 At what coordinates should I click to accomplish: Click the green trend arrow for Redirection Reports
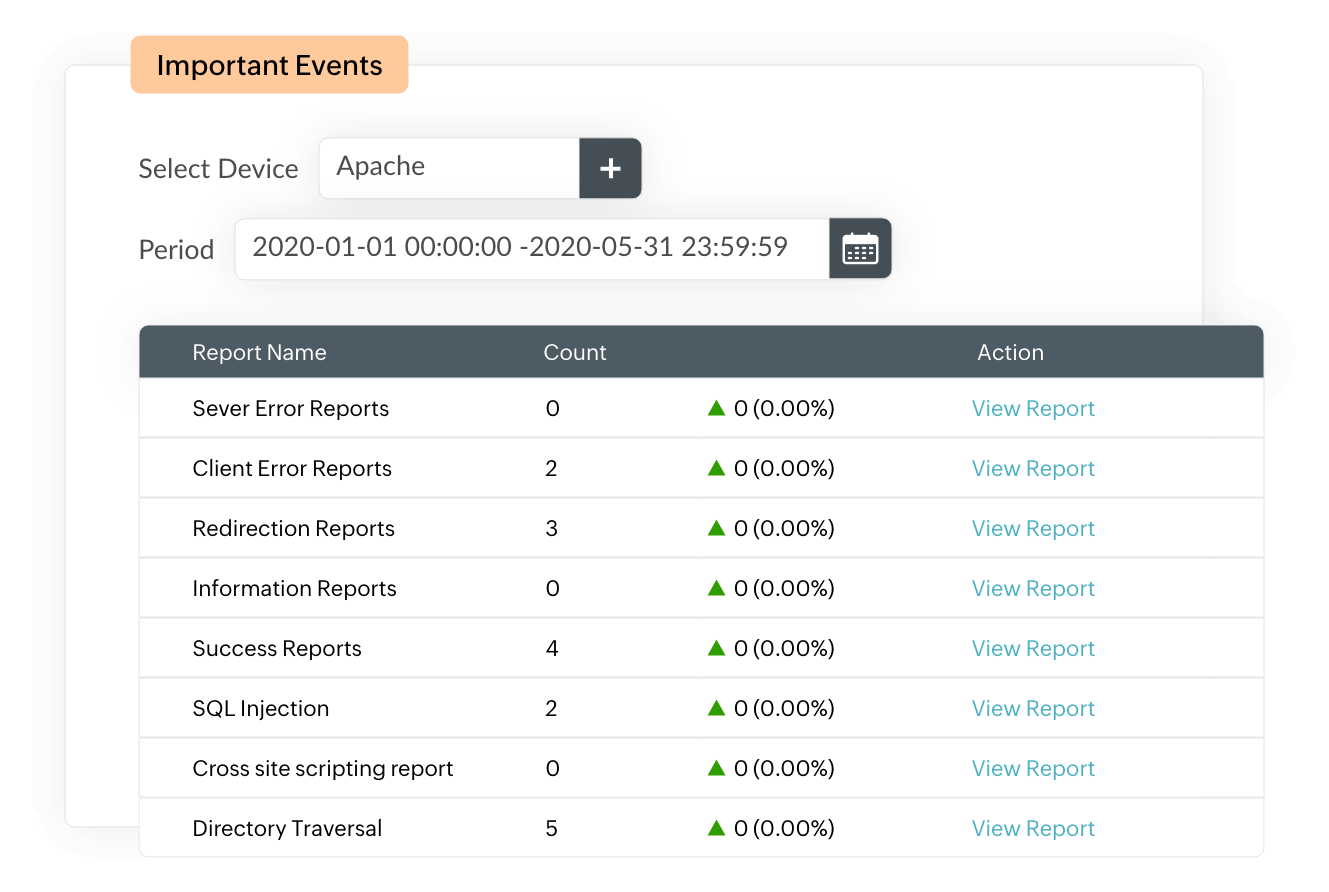coord(716,528)
